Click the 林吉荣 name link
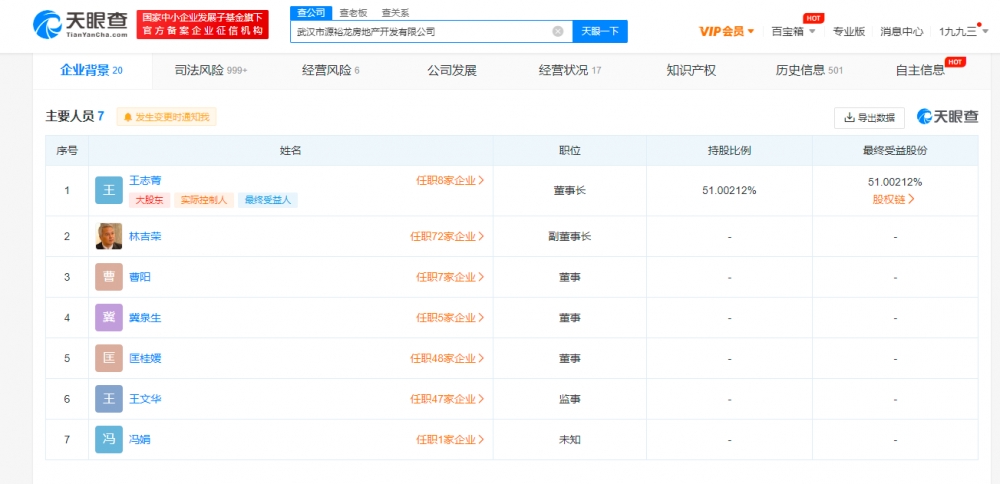Image resolution: width=1000 pixels, height=484 pixels. click(145, 237)
